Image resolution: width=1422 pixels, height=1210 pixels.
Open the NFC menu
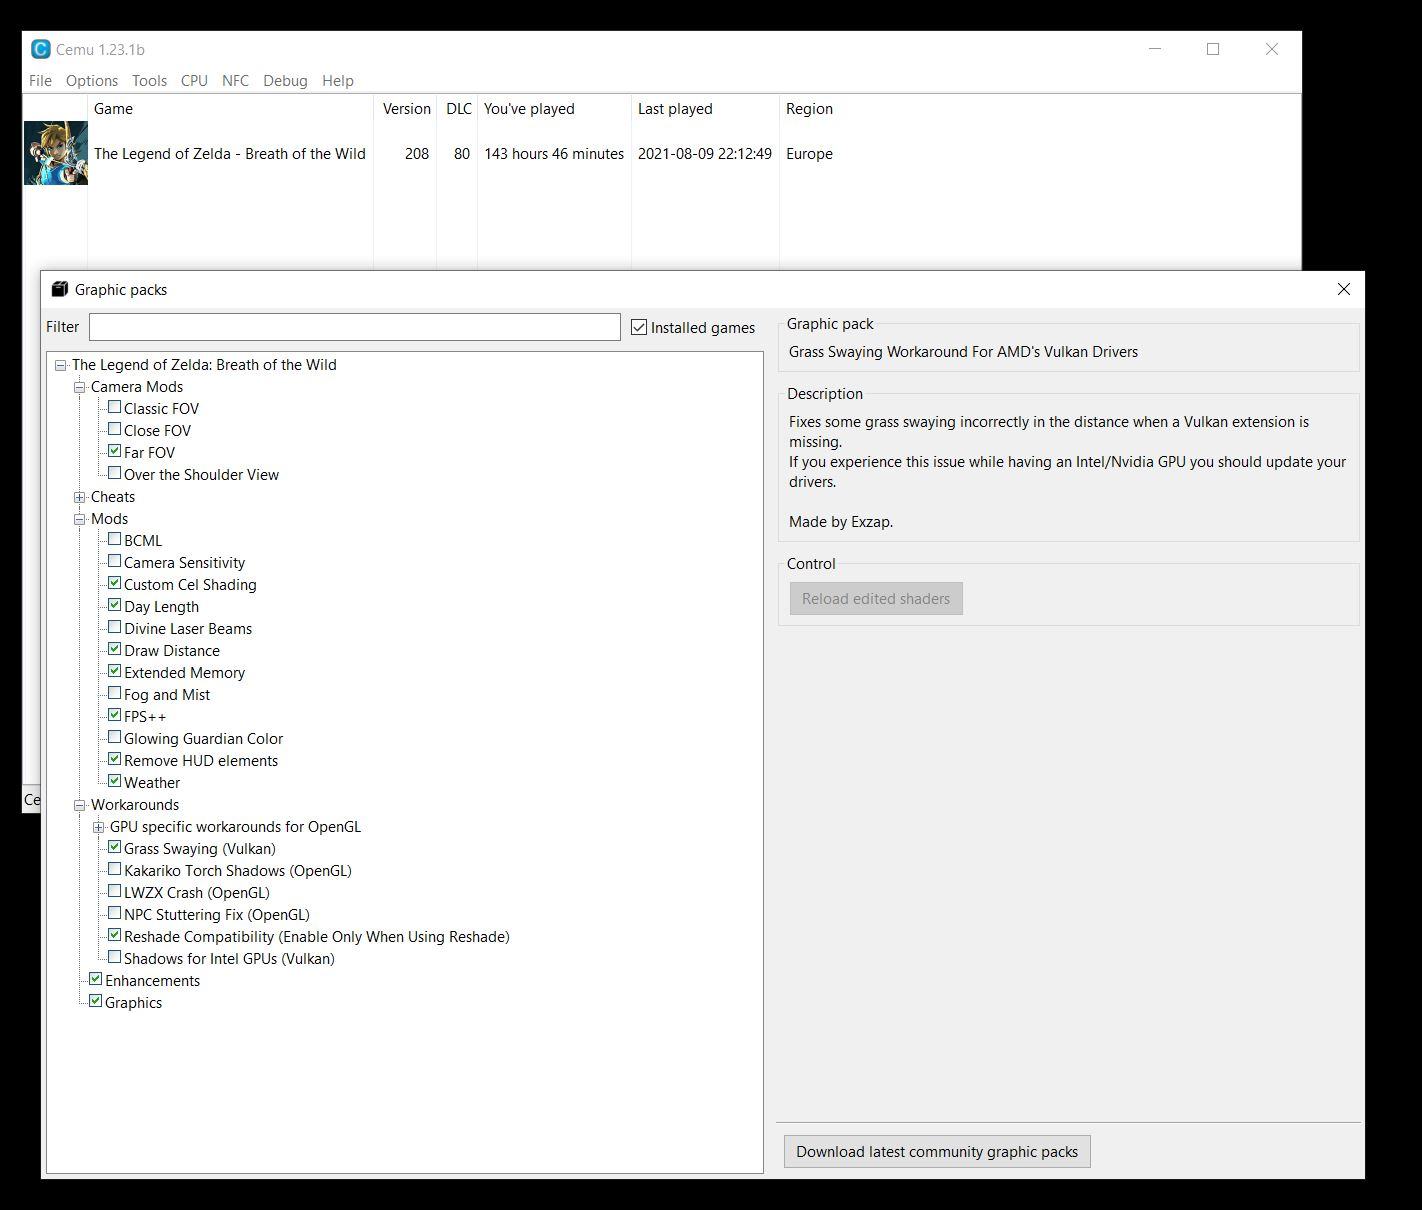tap(235, 81)
